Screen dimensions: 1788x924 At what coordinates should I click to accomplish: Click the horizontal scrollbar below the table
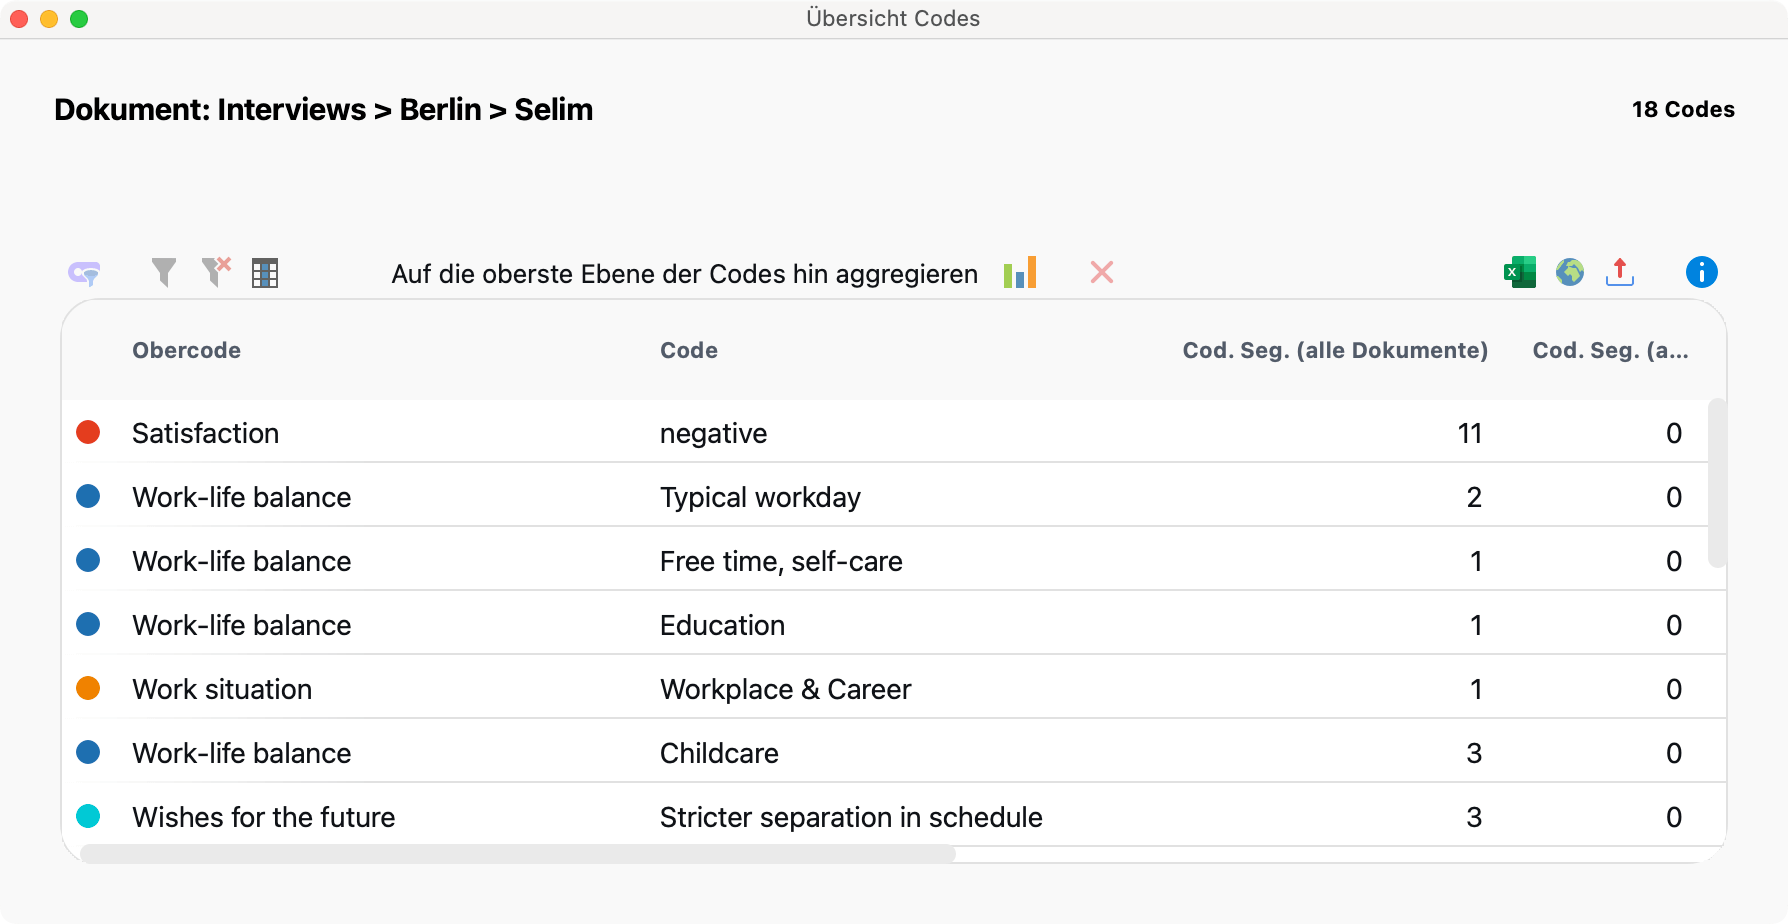(518, 854)
